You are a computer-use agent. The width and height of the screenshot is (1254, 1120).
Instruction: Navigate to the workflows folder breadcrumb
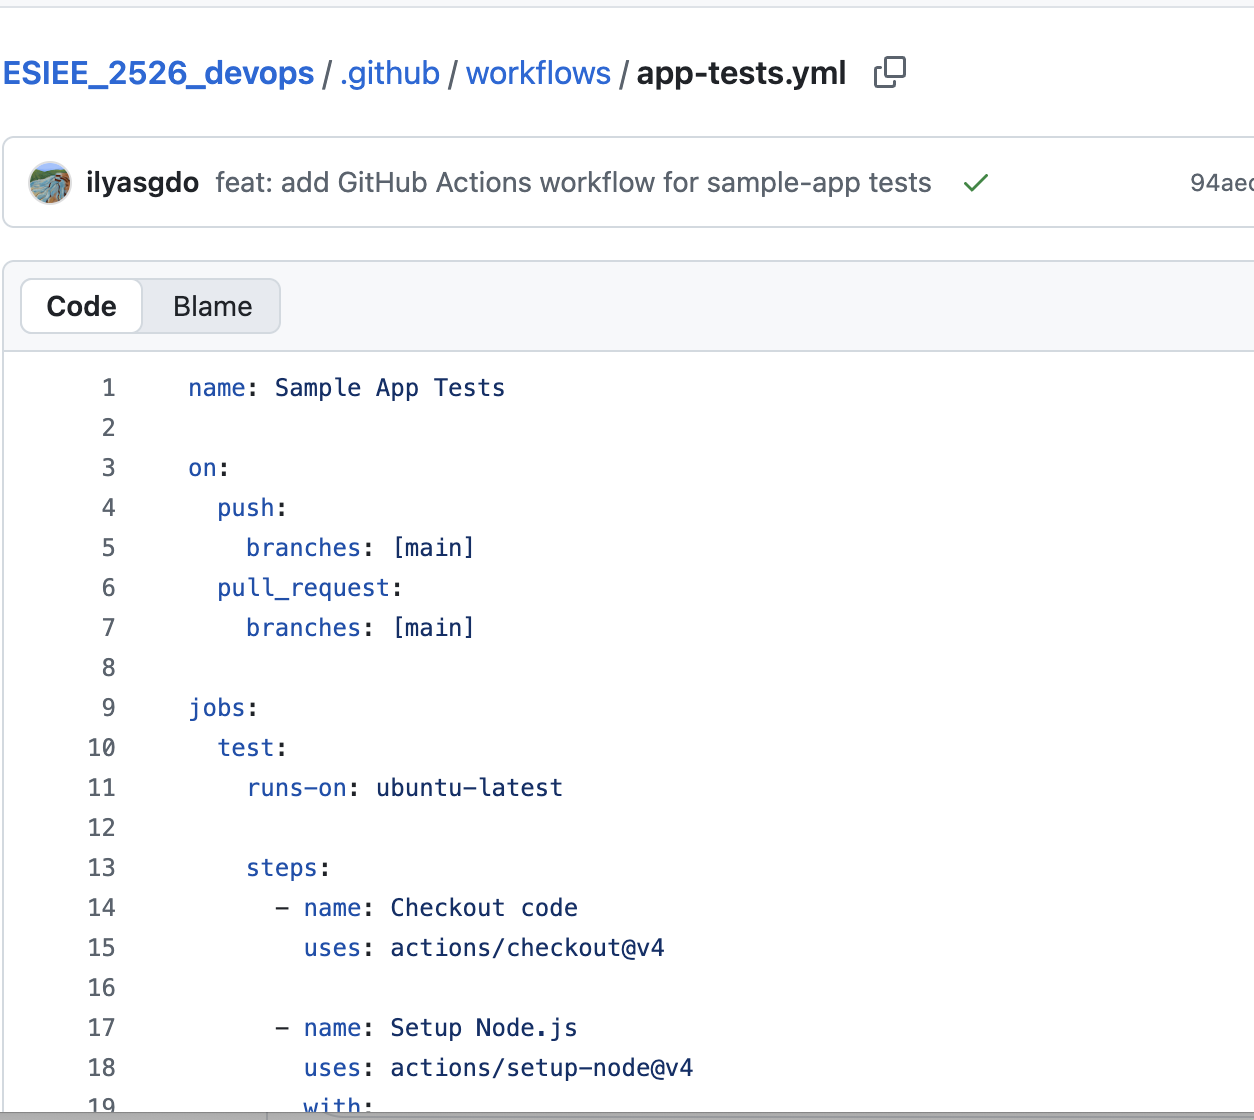point(538,73)
